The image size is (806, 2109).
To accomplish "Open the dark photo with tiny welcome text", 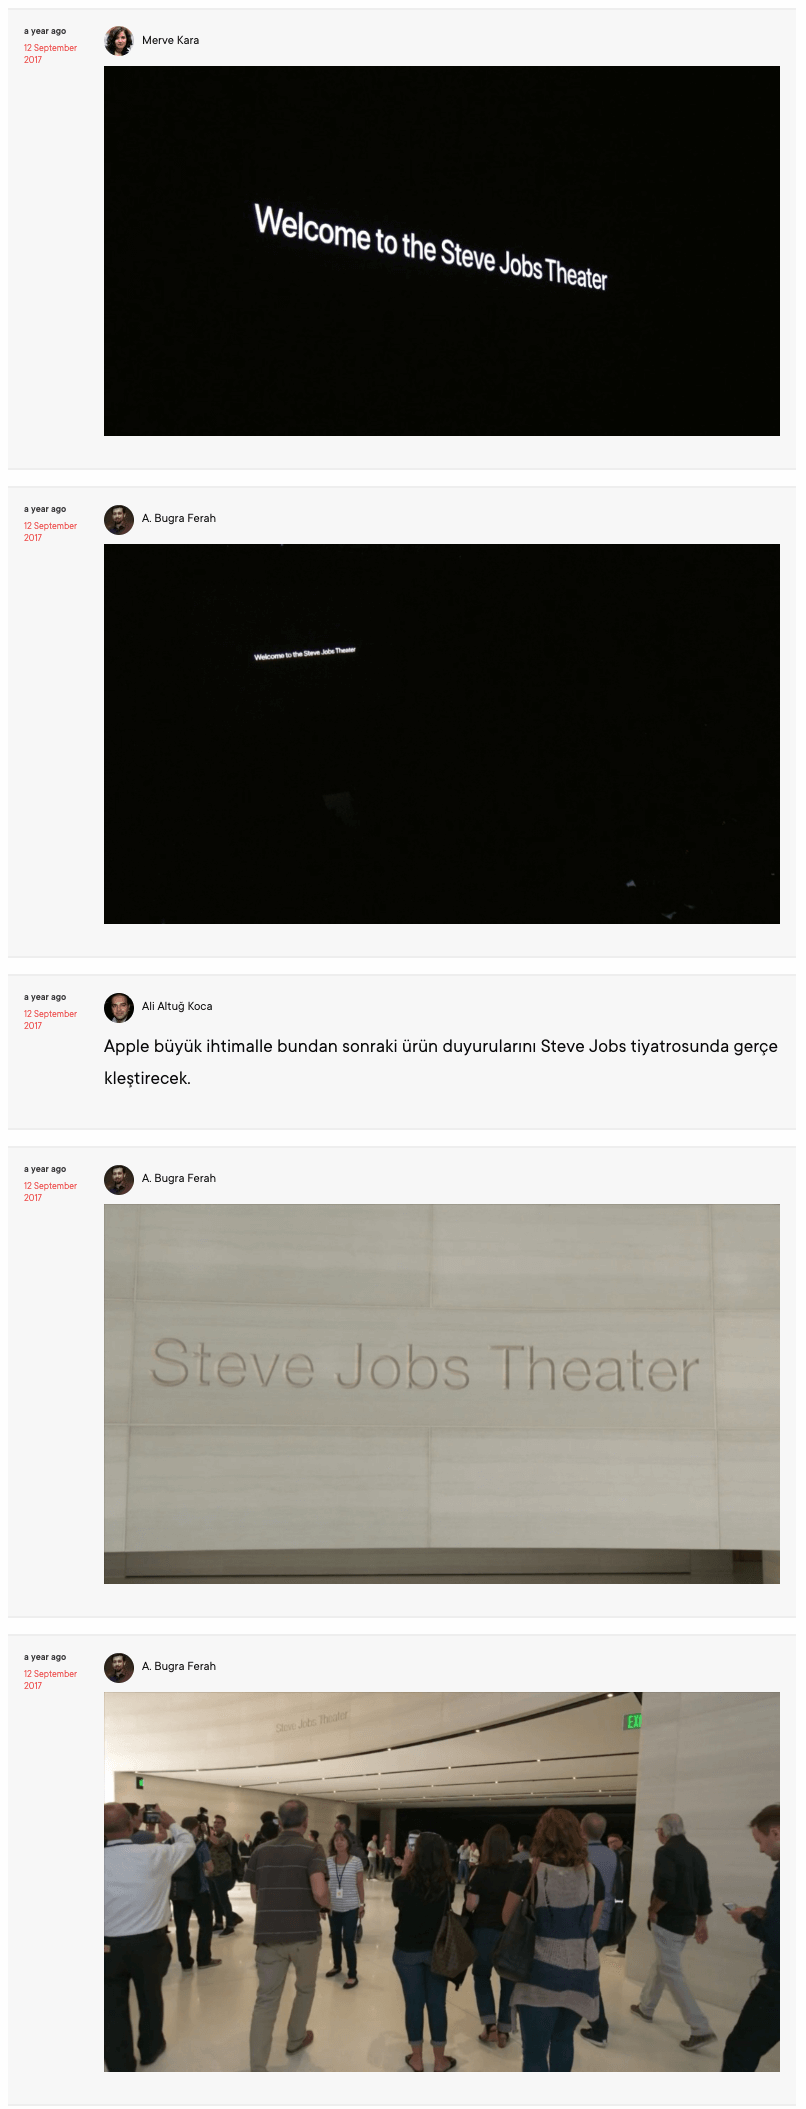I will pyautogui.click(x=442, y=734).
